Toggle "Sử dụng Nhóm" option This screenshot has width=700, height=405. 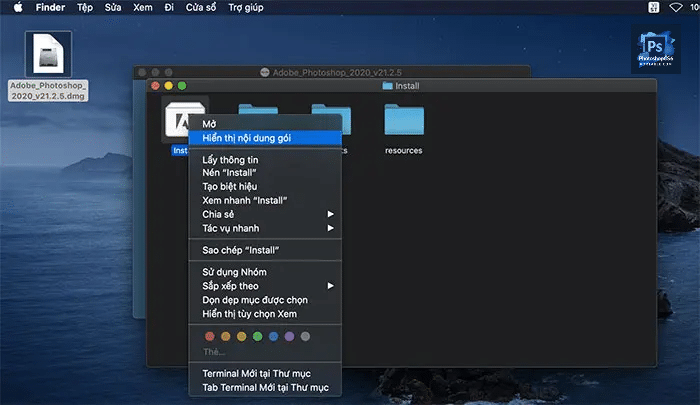(x=234, y=272)
